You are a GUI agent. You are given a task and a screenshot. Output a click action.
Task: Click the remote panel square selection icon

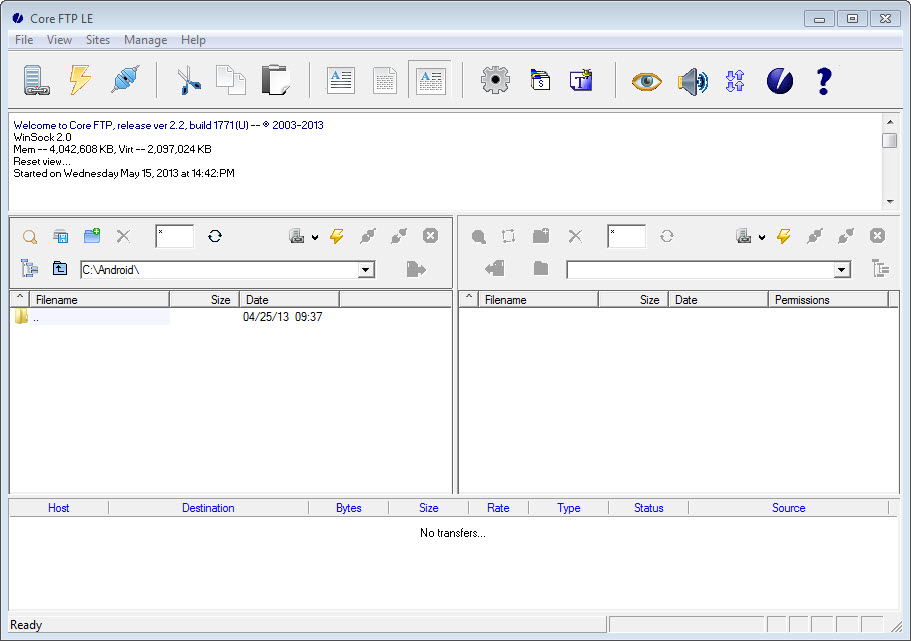508,236
